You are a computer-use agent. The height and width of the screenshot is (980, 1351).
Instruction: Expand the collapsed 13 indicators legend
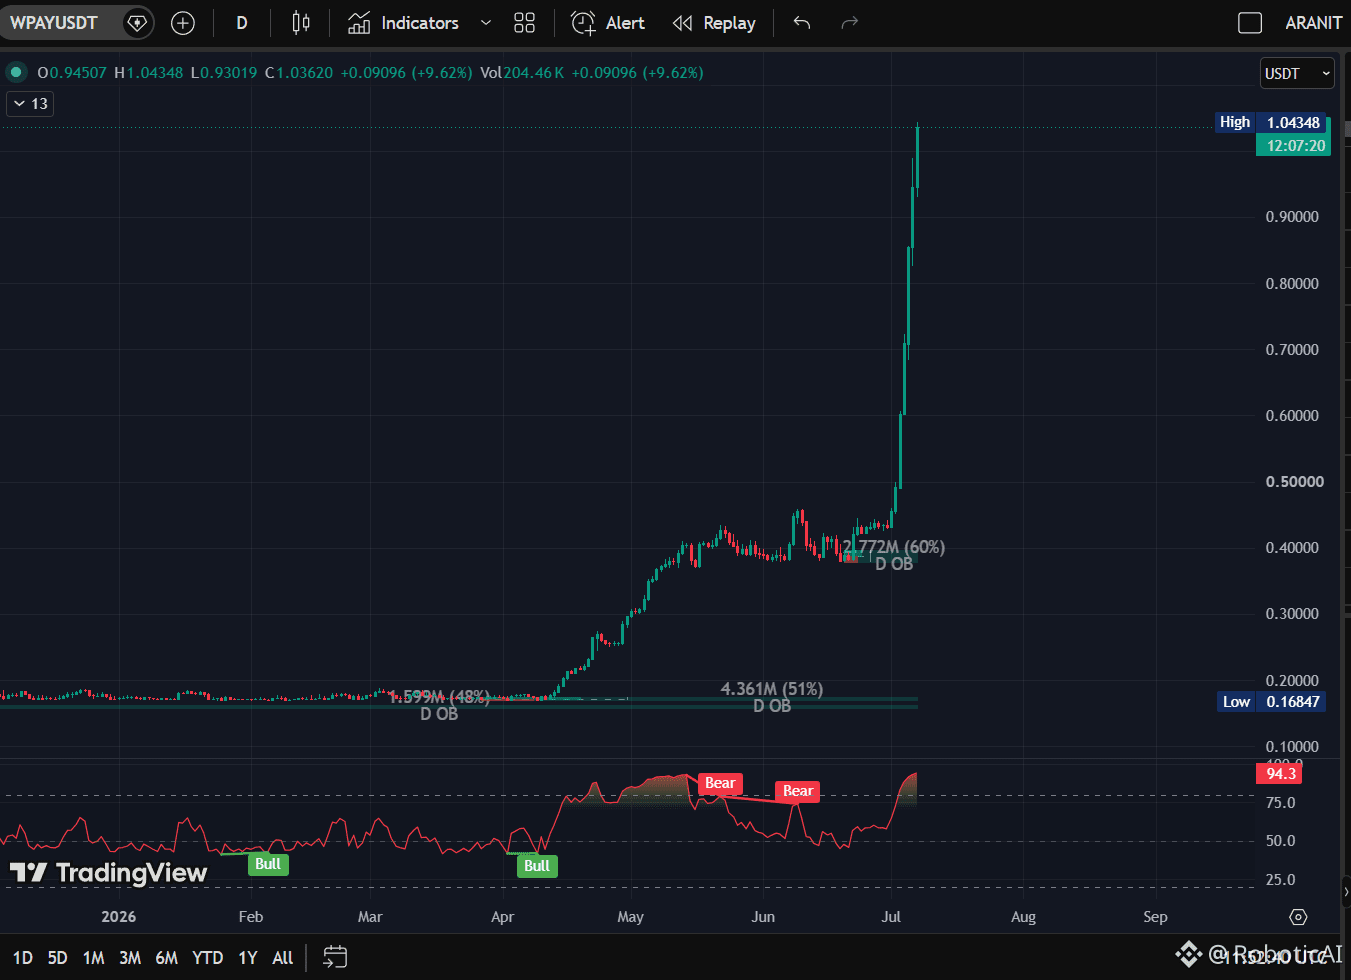[30, 104]
